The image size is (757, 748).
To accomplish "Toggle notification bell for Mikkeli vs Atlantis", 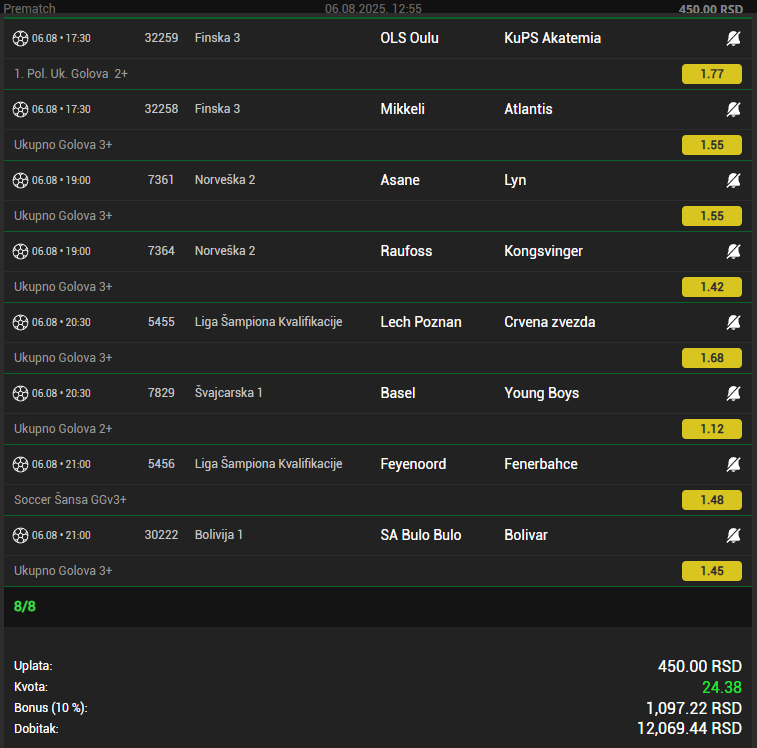I will click(733, 109).
